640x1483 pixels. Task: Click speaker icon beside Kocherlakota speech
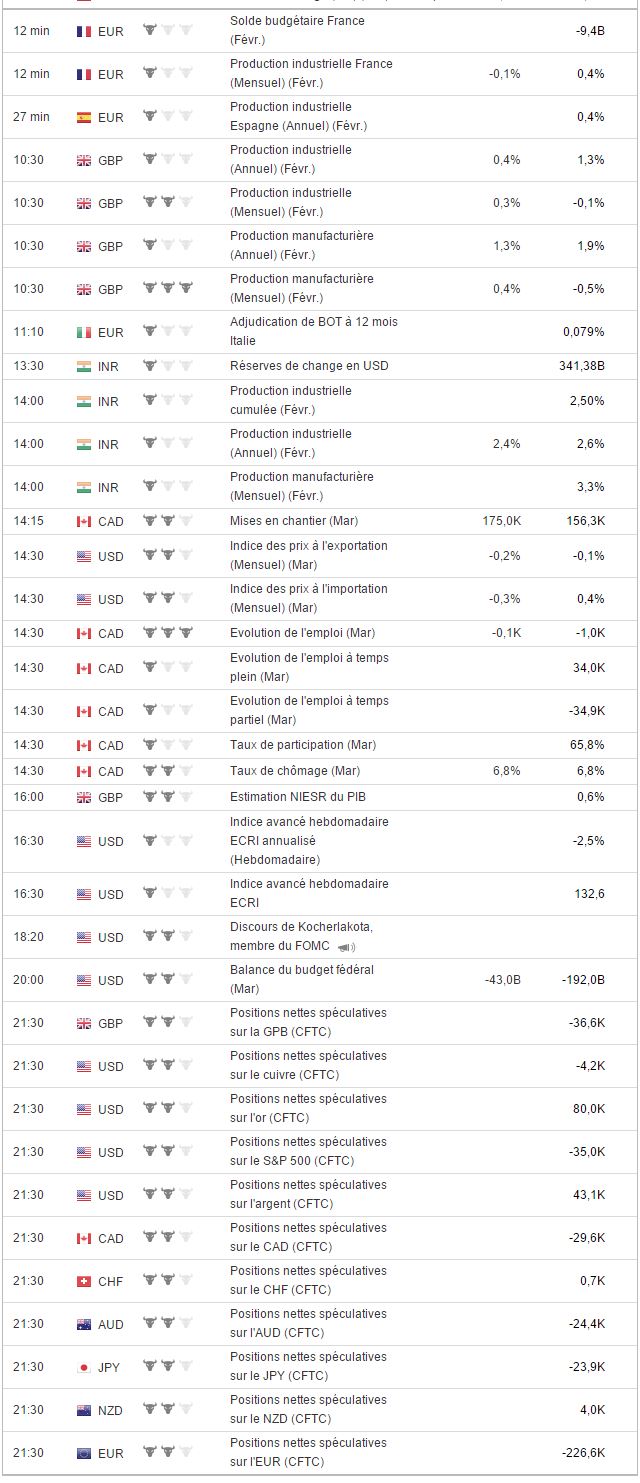coord(346,947)
